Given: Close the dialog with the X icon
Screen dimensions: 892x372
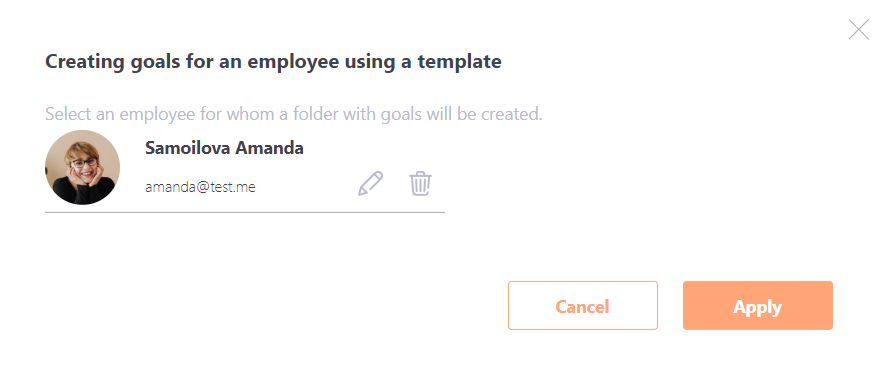Looking at the screenshot, I should (x=858, y=30).
